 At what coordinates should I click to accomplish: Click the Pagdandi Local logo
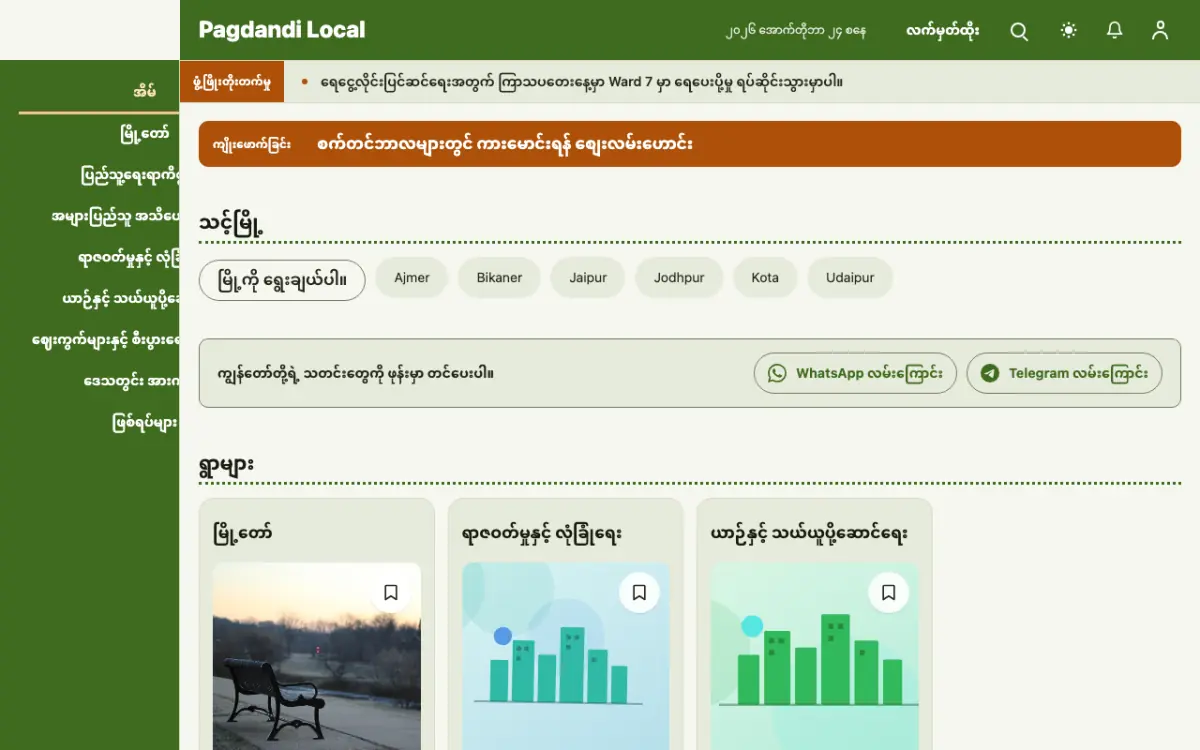[x=282, y=30]
